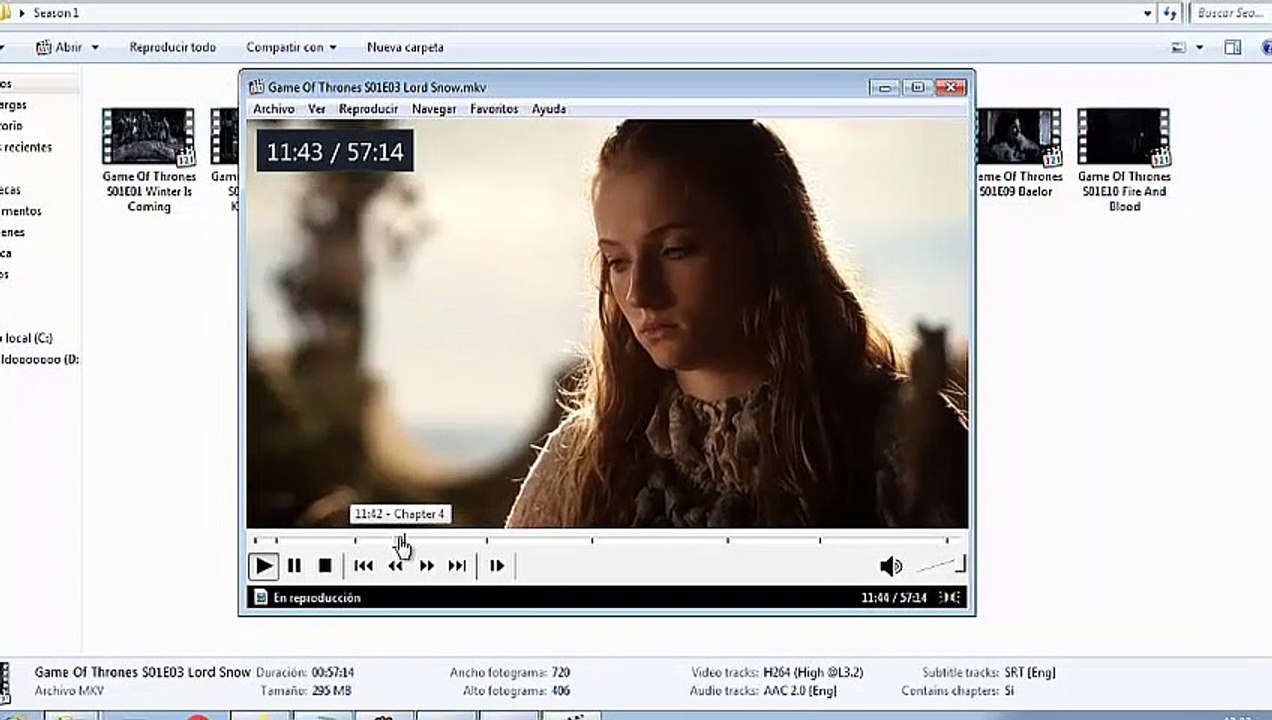
Task: Expand the Abrir dropdown arrow
Action: (95, 47)
